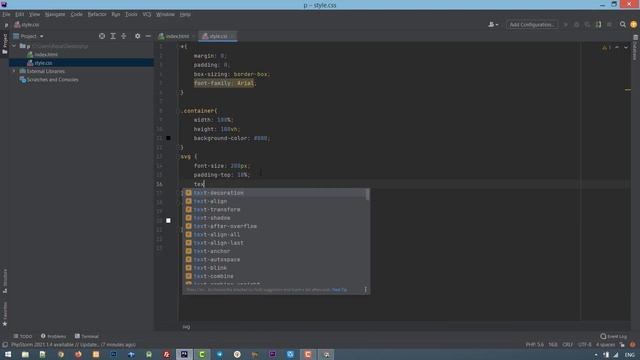Click the black color swatch in gutter
The width and height of the screenshot is (640, 360).
click(x=168, y=138)
